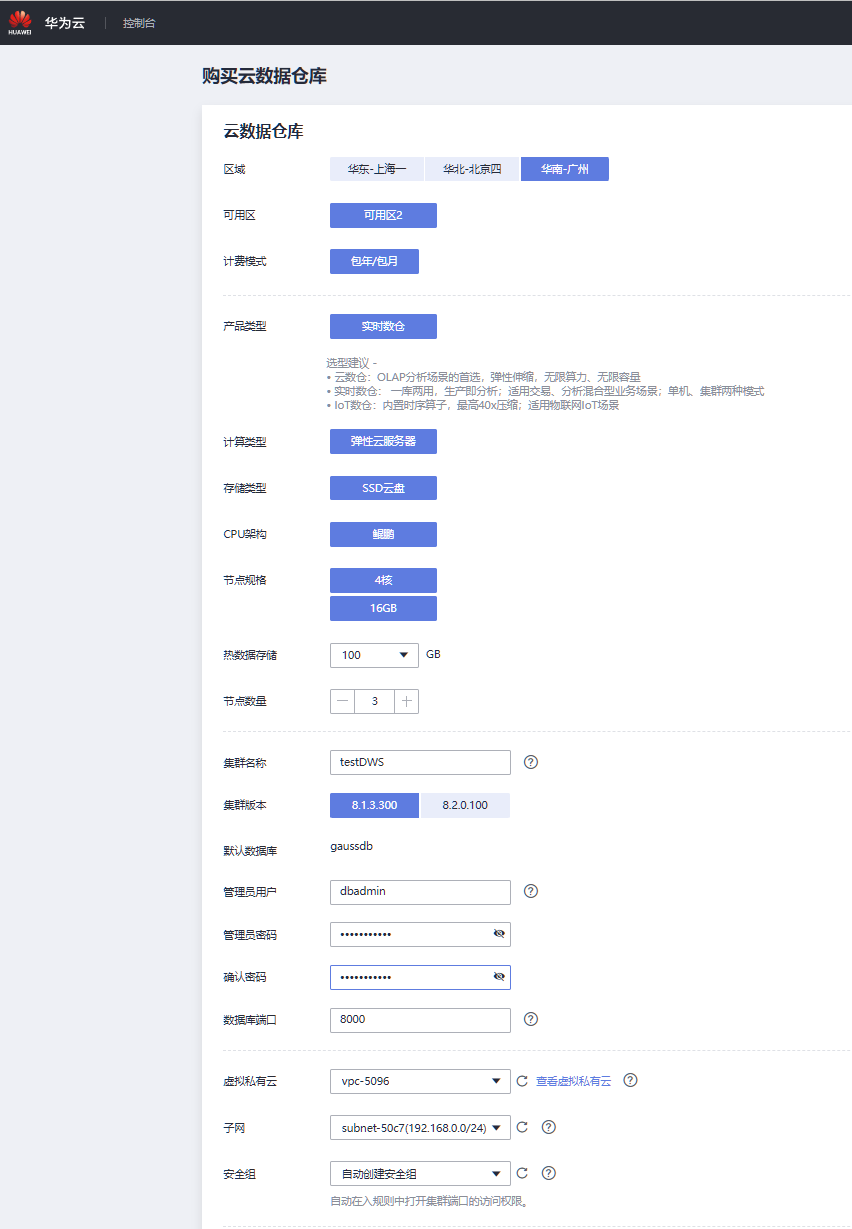The height and width of the screenshot is (1229, 852).
Task: Click the Huawei Cloud logo
Action: point(20,22)
